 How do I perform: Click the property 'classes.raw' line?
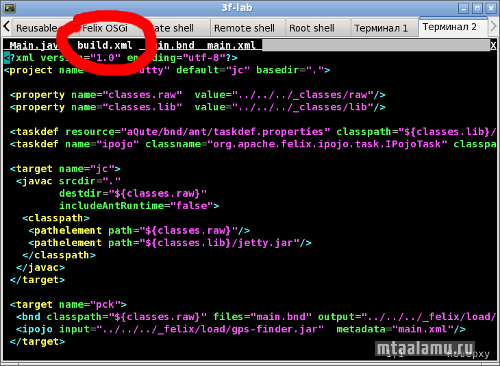(x=198, y=95)
